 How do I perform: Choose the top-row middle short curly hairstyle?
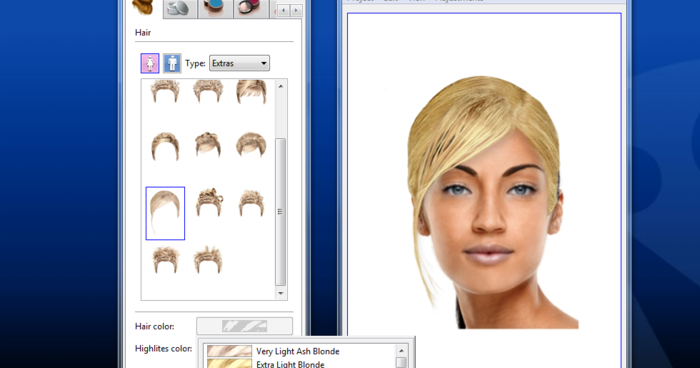[x=208, y=91]
